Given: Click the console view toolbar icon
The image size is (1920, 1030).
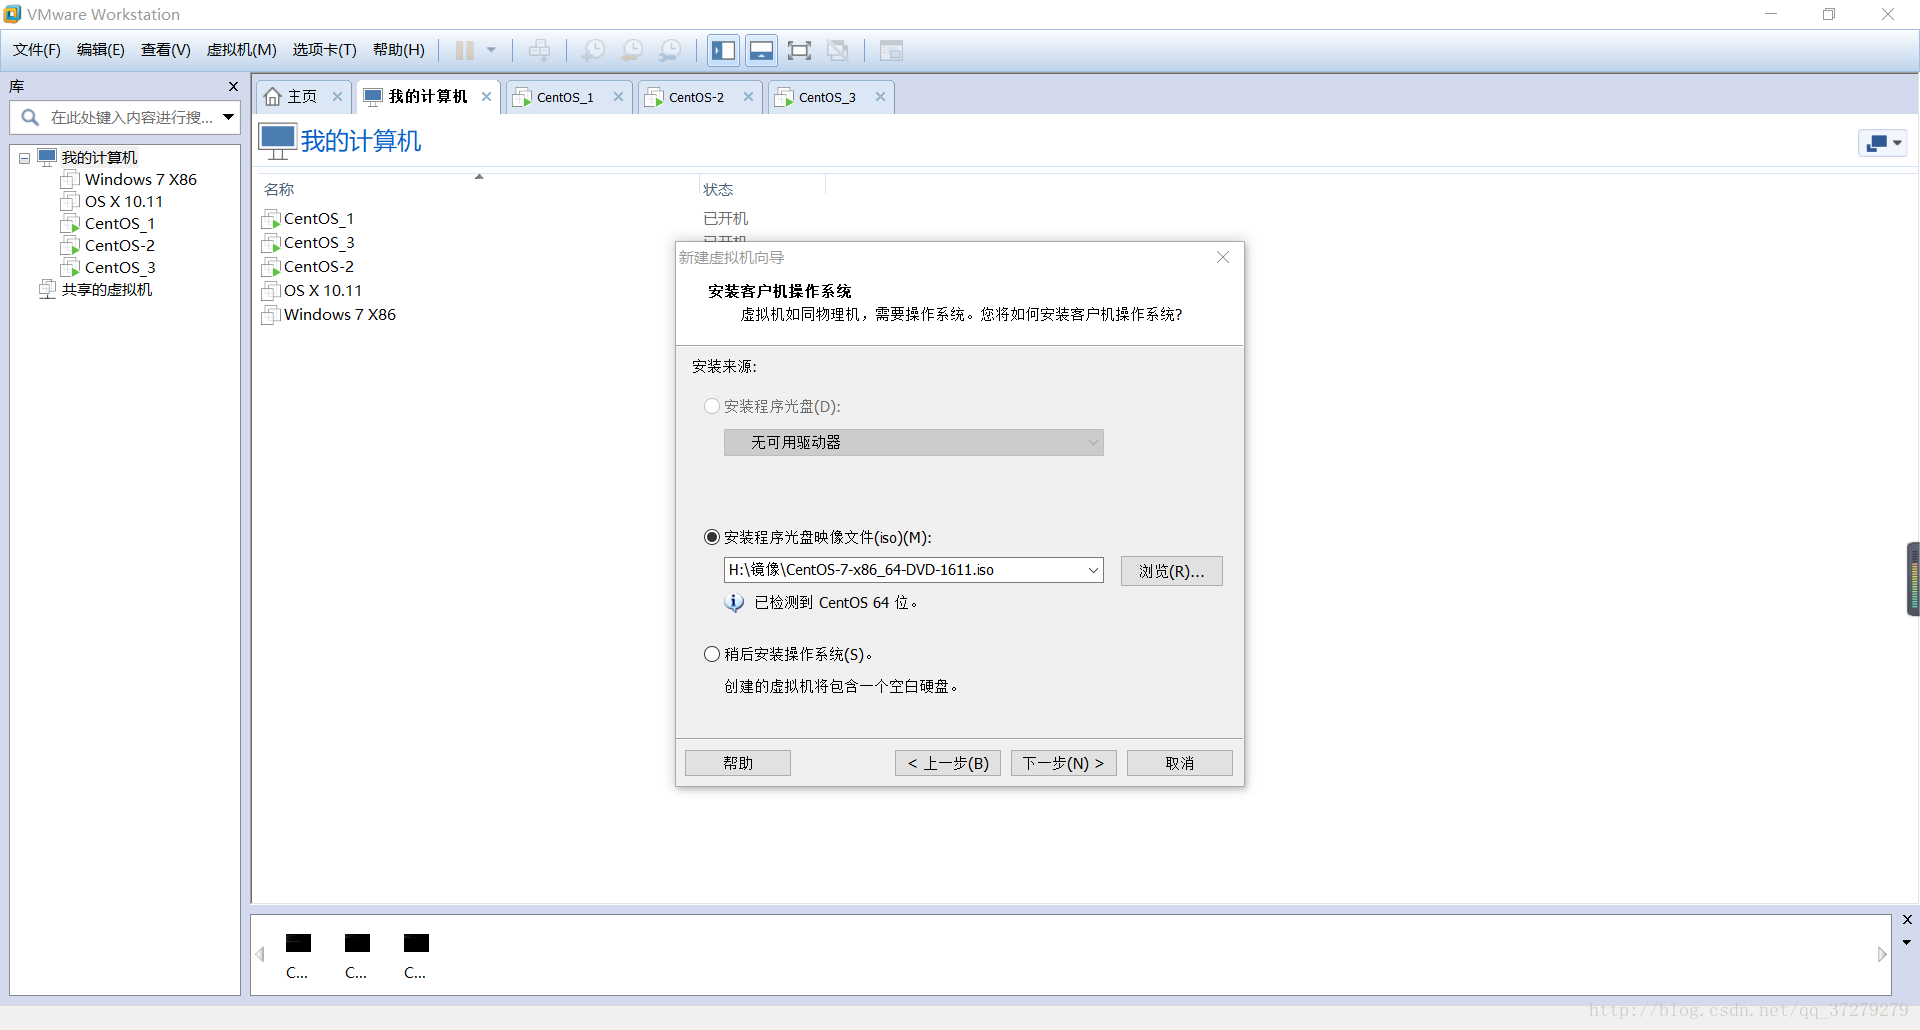Looking at the screenshot, I should [x=891, y=50].
